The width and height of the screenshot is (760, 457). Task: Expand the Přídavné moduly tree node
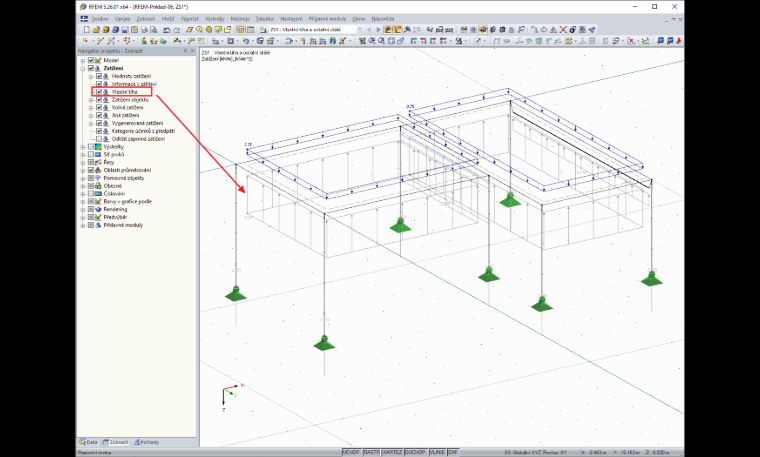coord(83,225)
